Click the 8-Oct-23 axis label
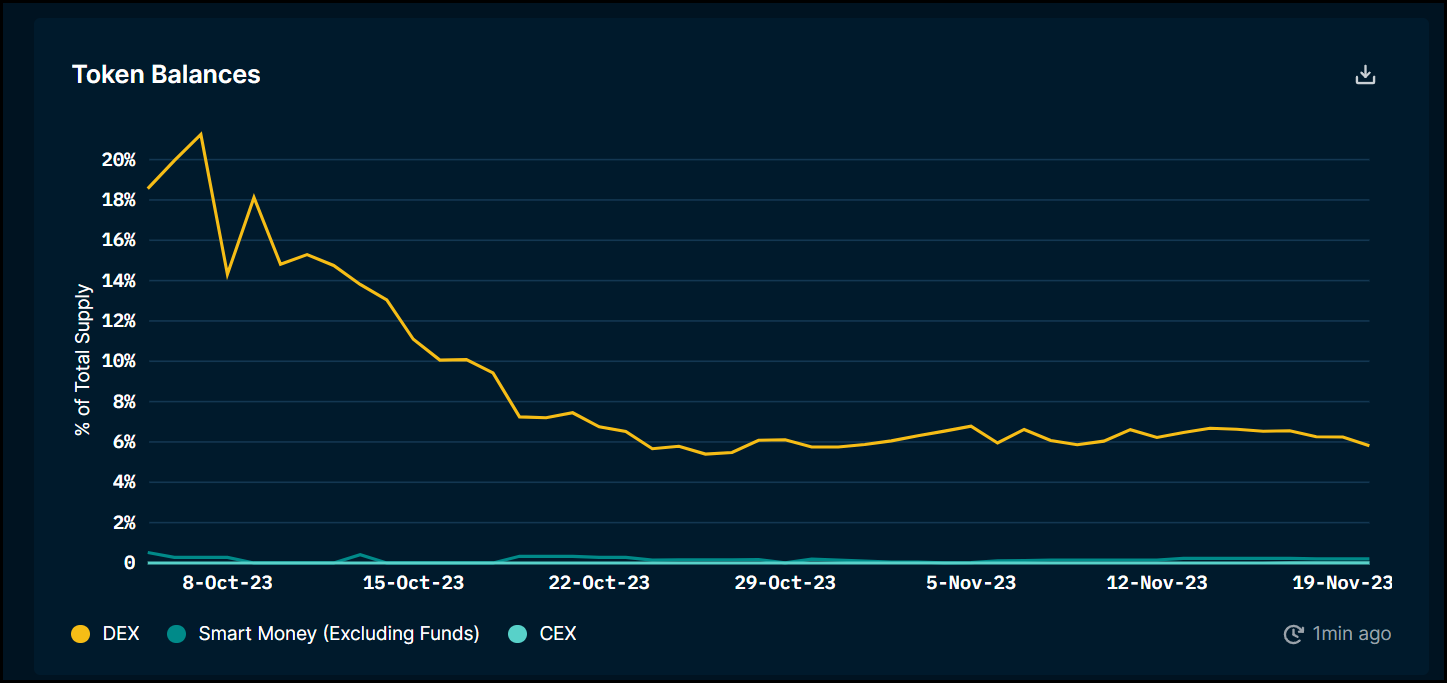The width and height of the screenshot is (1447, 683). [227, 583]
